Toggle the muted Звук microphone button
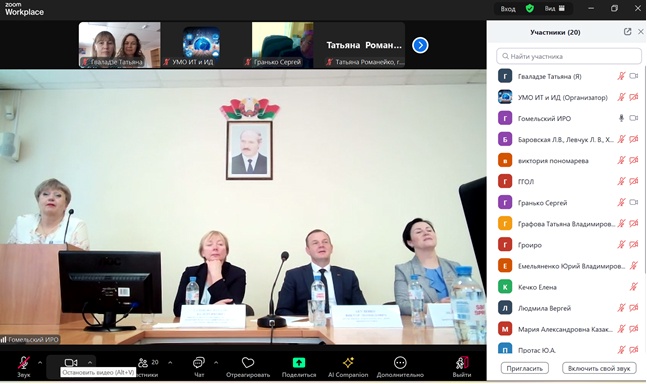647x384 pixels. (24, 363)
